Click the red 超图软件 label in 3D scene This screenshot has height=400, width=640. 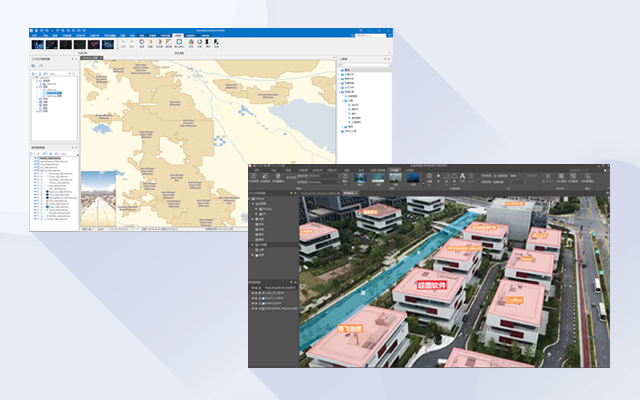[x=432, y=285]
